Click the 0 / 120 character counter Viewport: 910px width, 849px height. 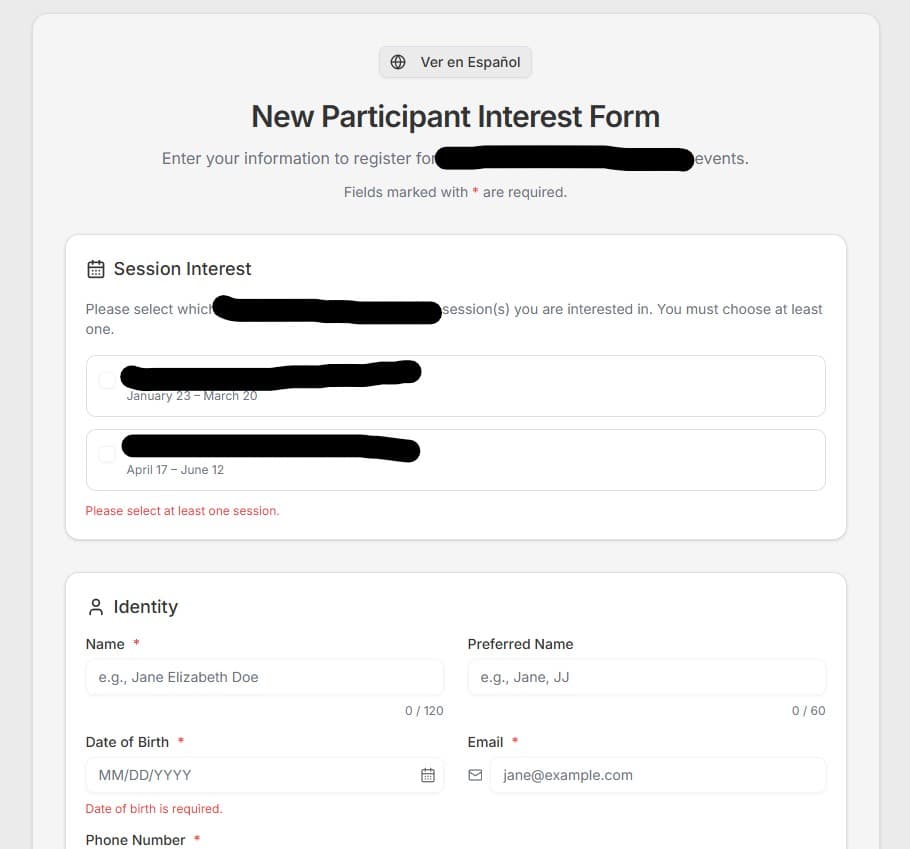click(x=424, y=710)
